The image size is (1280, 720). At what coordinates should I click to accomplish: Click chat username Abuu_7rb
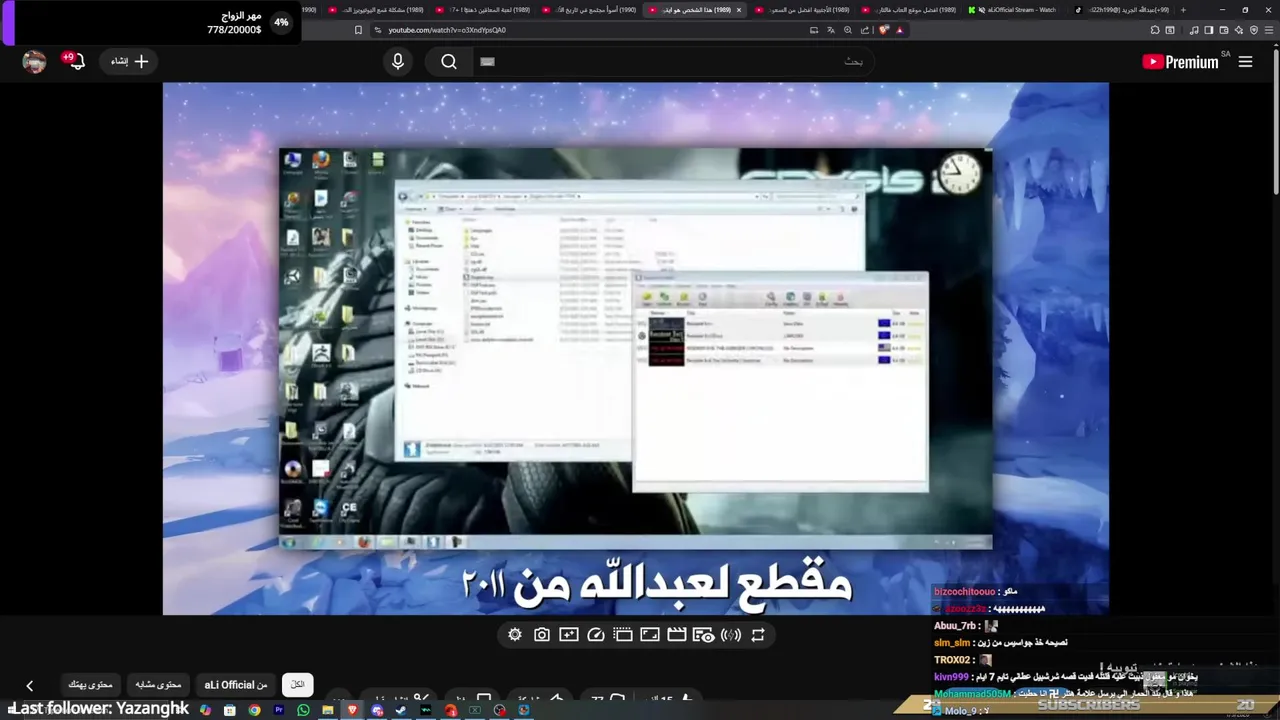coord(956,626)
